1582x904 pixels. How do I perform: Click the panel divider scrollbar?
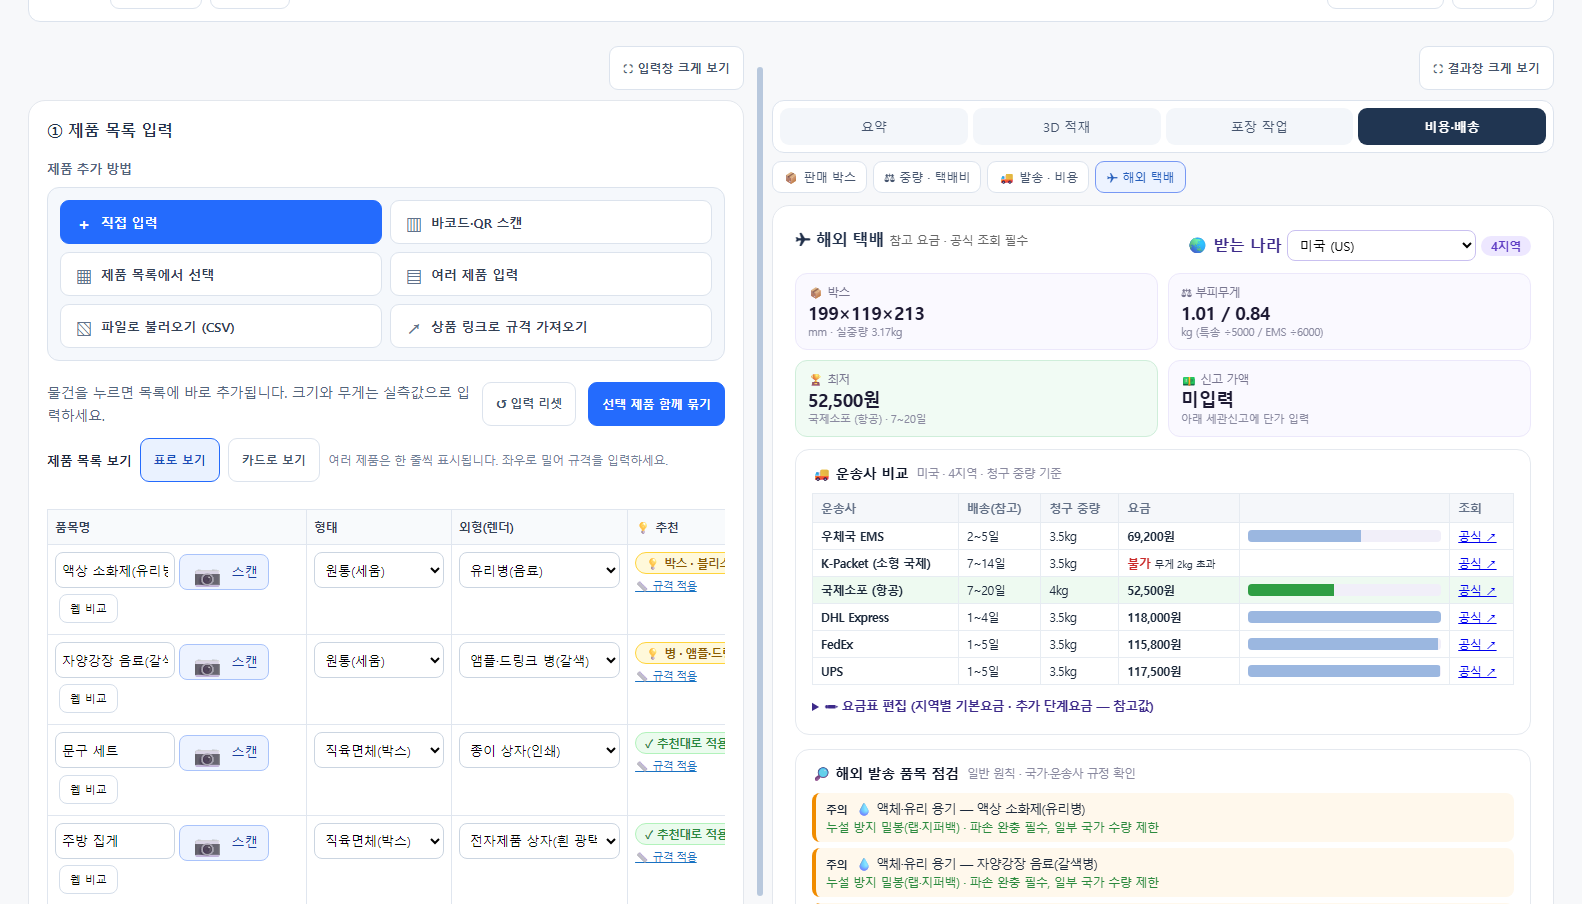tap(760, 480)
